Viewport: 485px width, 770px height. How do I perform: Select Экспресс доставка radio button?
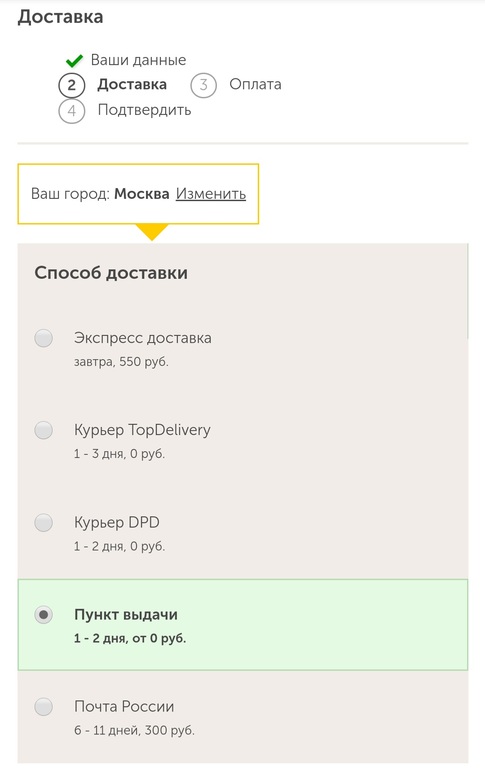pos(44,338)
